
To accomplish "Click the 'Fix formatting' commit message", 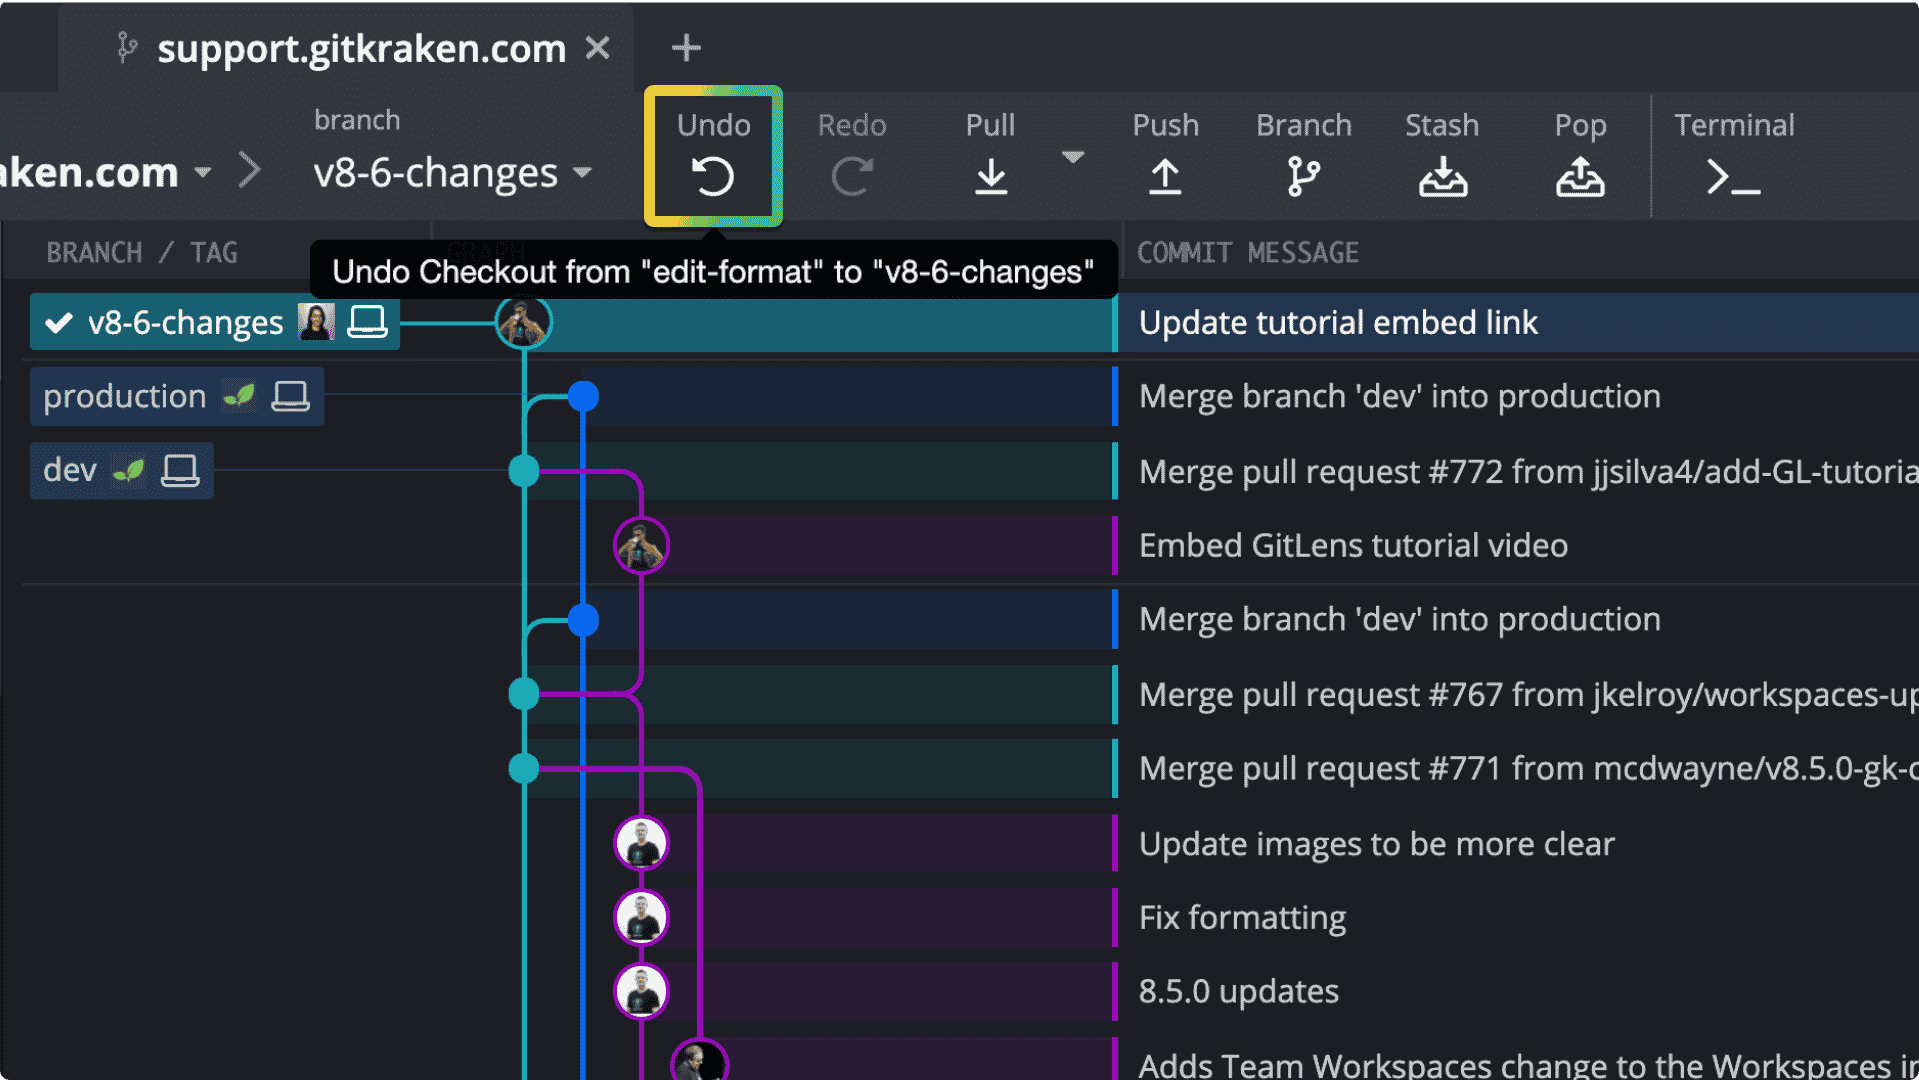I will [x=1242, y=917].
